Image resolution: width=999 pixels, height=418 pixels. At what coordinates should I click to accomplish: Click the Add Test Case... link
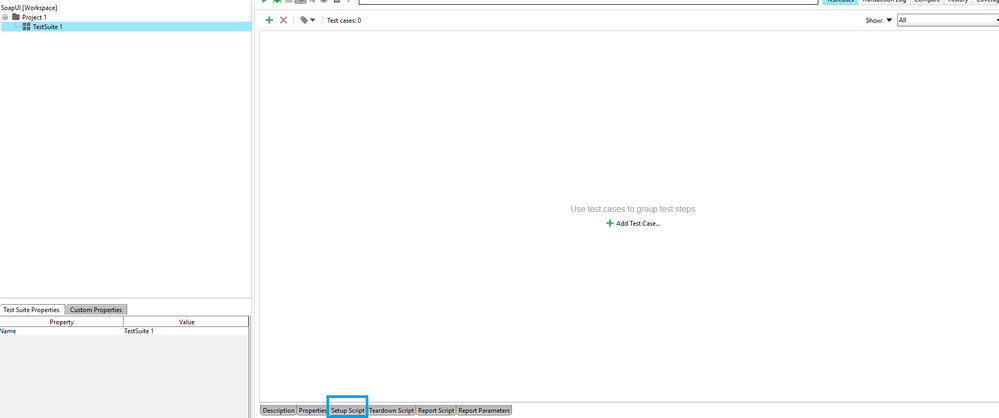tap(633, 224)
